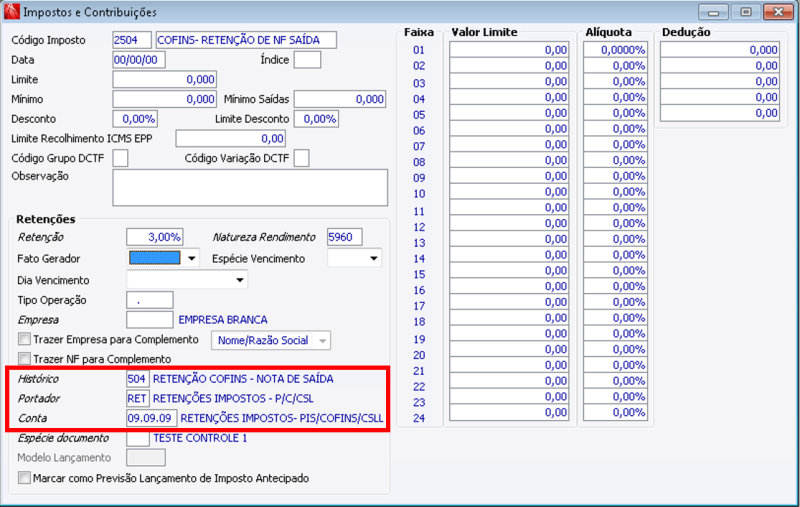Click the Faixa number 15 label
Viewport: 800px width, 507px height.
(419, 274)
